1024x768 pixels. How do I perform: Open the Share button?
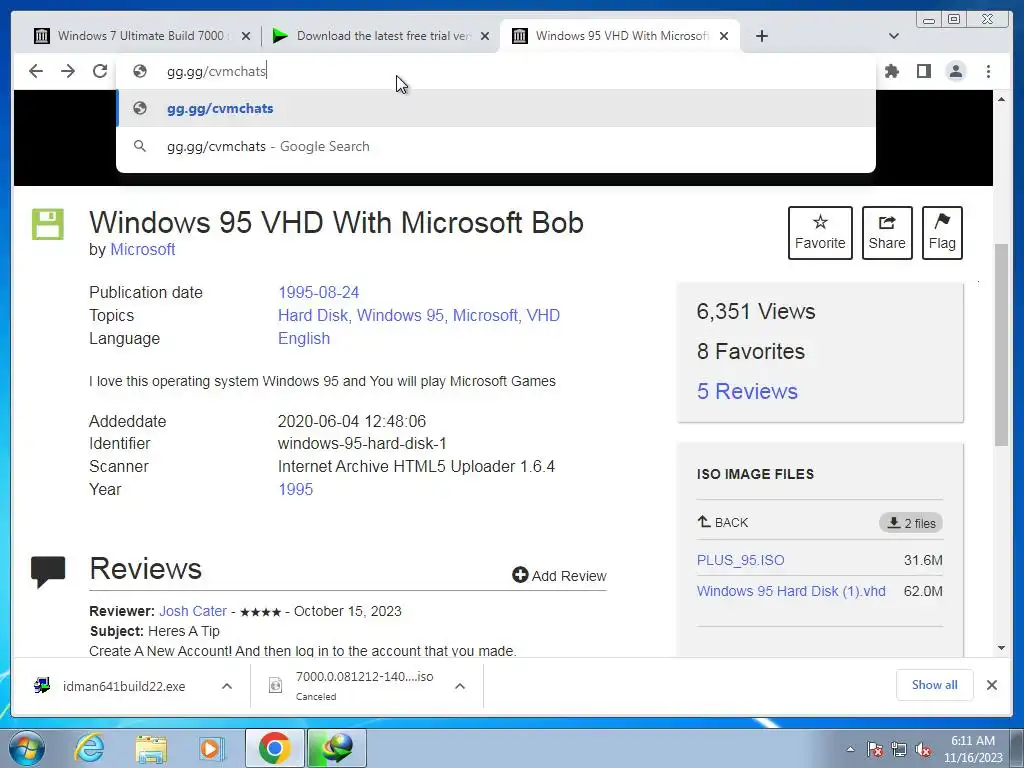[x=887, y=232]
